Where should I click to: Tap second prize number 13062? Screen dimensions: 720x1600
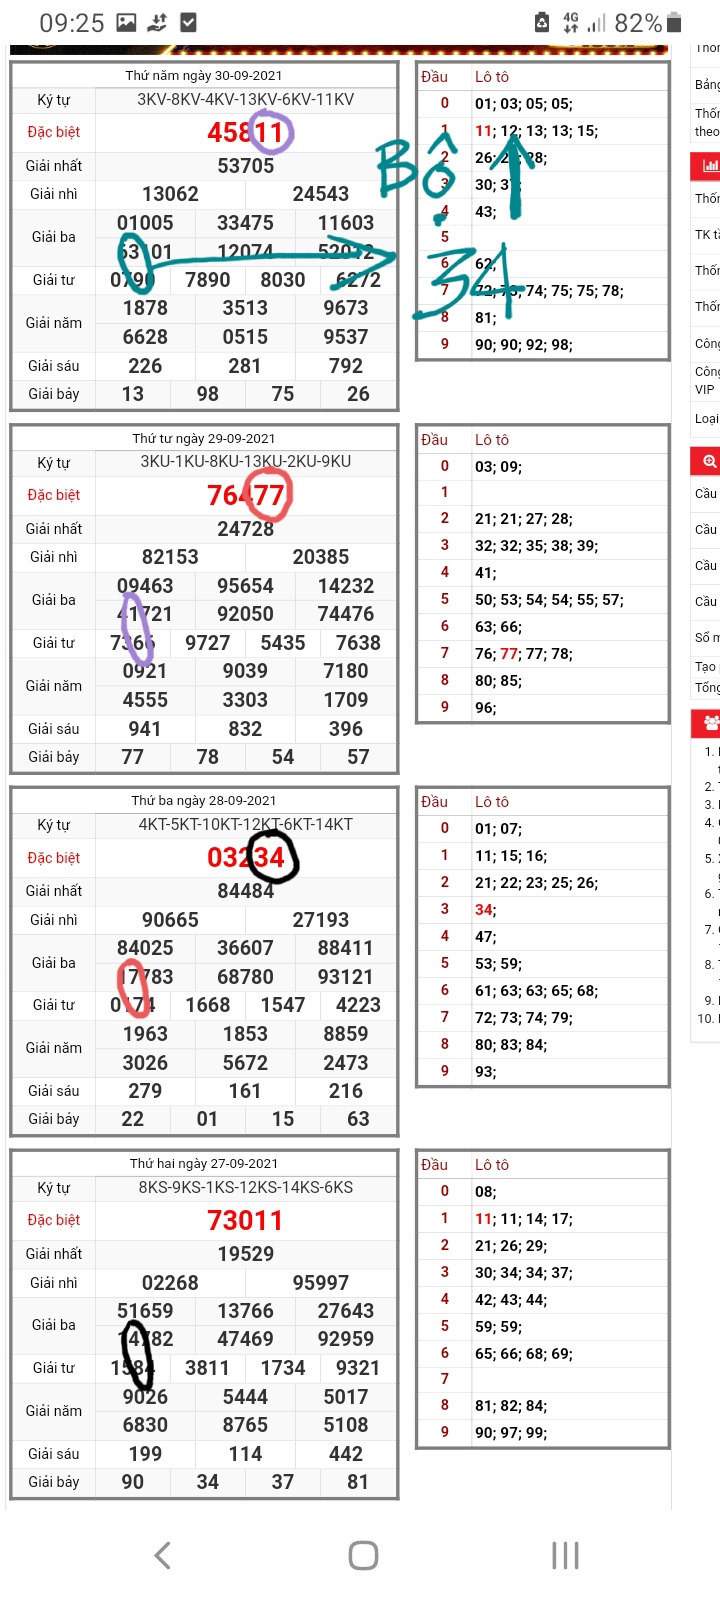pos(170,194)
